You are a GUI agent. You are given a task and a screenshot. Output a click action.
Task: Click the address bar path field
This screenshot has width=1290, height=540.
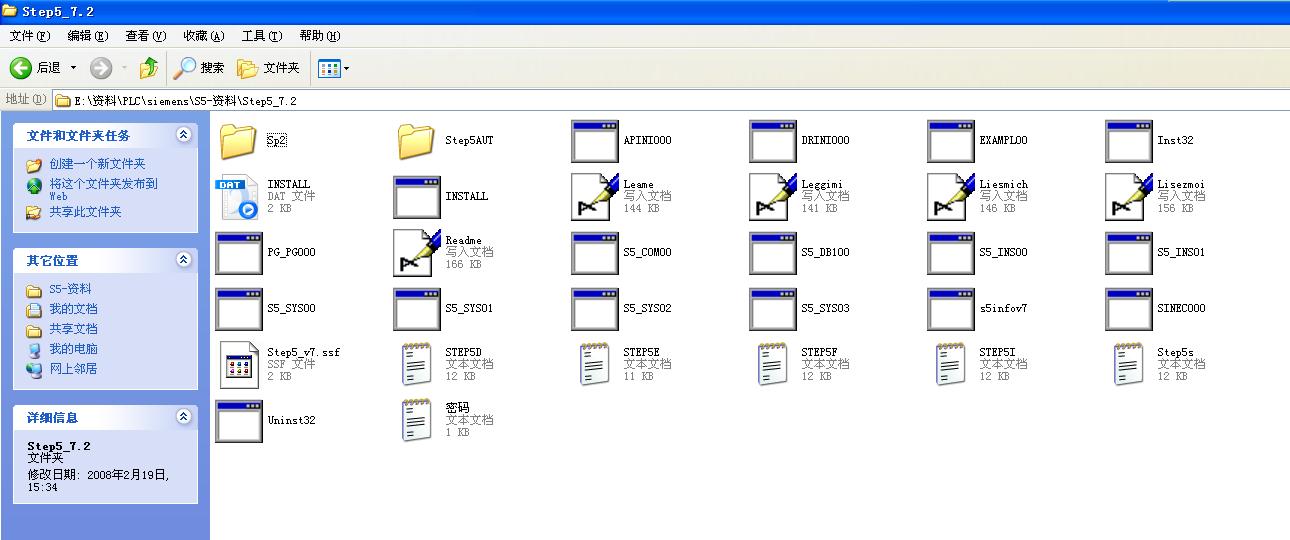pos(600,101)
